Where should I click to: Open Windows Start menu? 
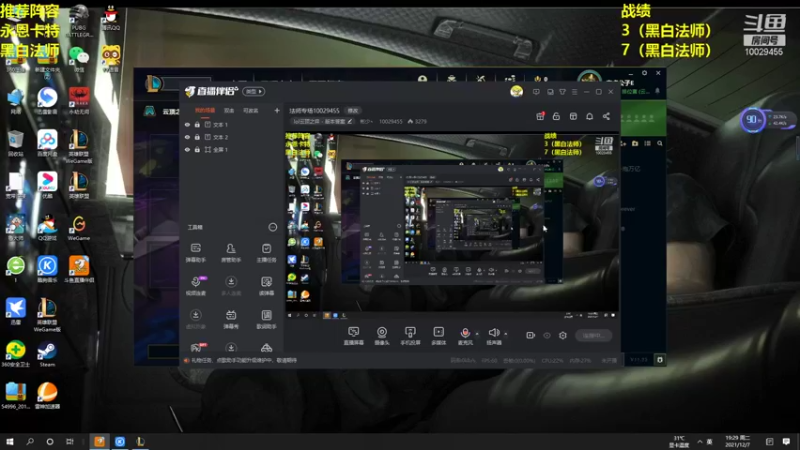tap(10, 442)
